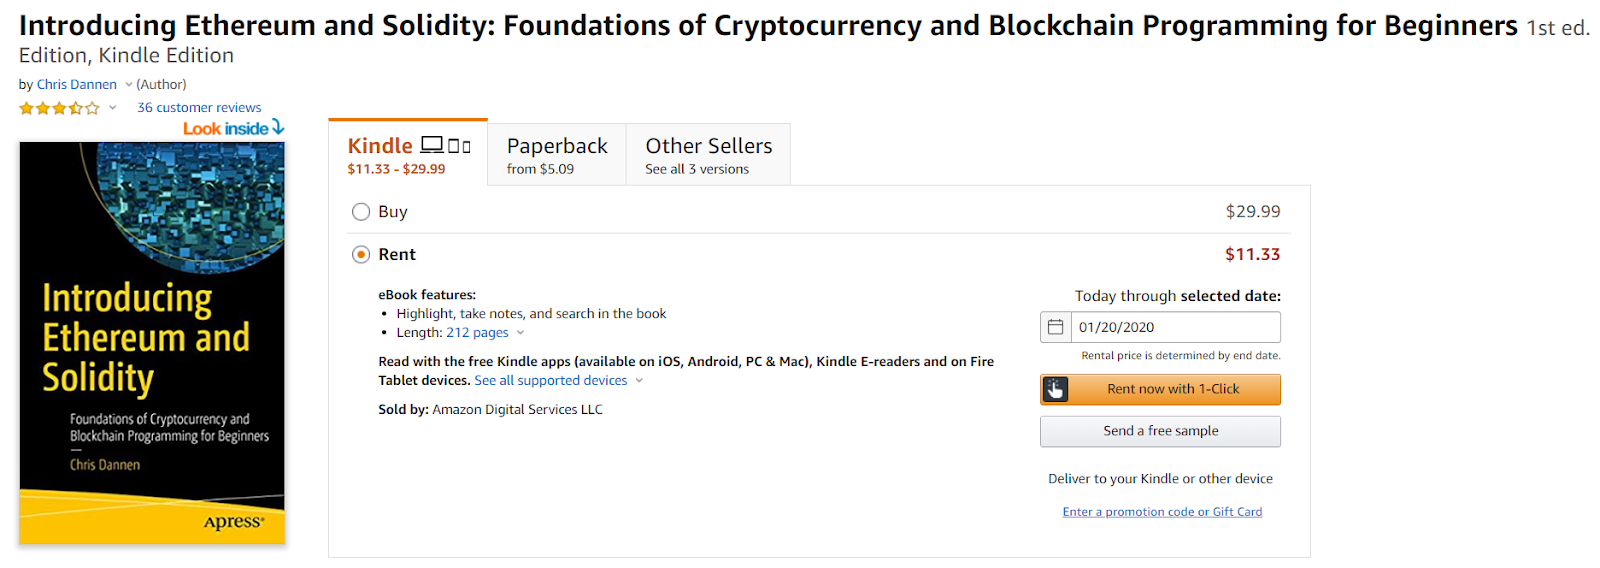Expand the Chris Dannen author dropdown arrow
This screenshot has width=1600, height=568.
pos(129,85)
